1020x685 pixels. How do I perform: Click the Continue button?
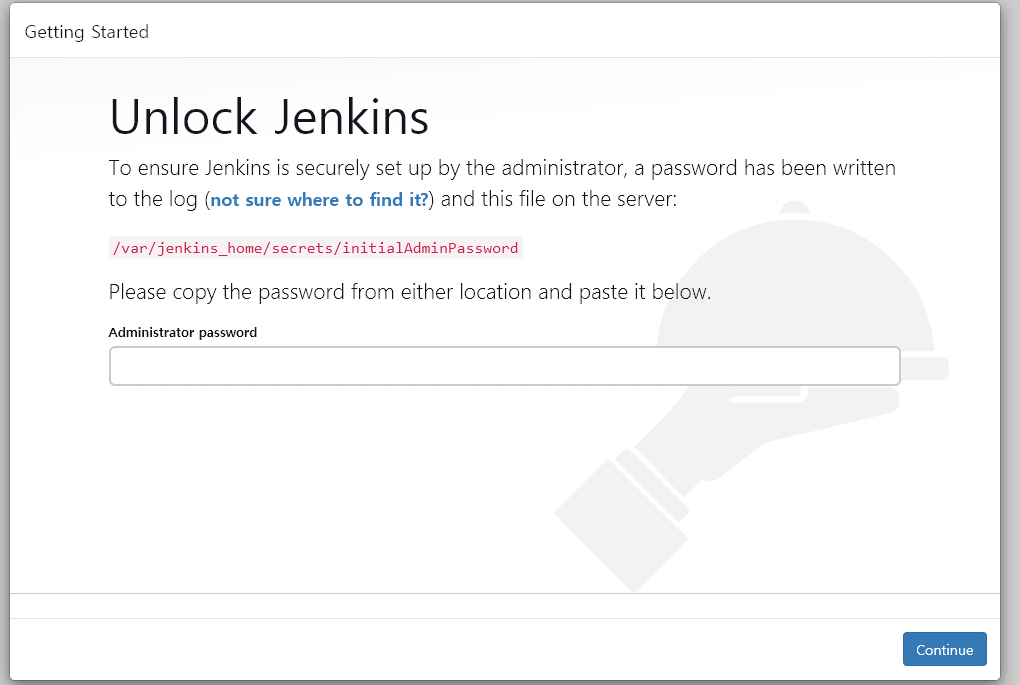click(944, 649)
